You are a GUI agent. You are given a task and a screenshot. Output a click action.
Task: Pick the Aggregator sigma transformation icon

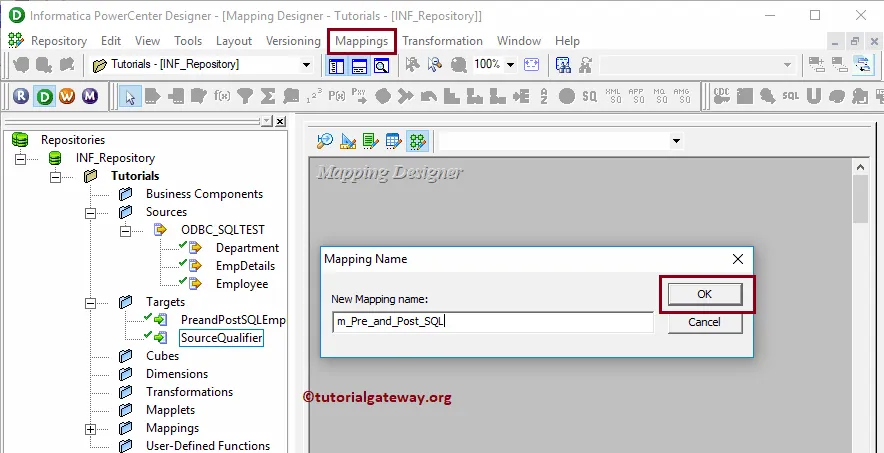point(268,96)
